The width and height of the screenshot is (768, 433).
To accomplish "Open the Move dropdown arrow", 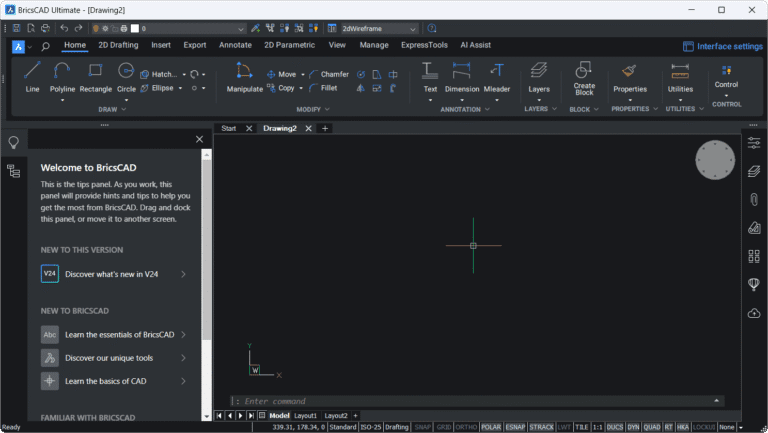I will pyautogui.click(x=303, y=74).
